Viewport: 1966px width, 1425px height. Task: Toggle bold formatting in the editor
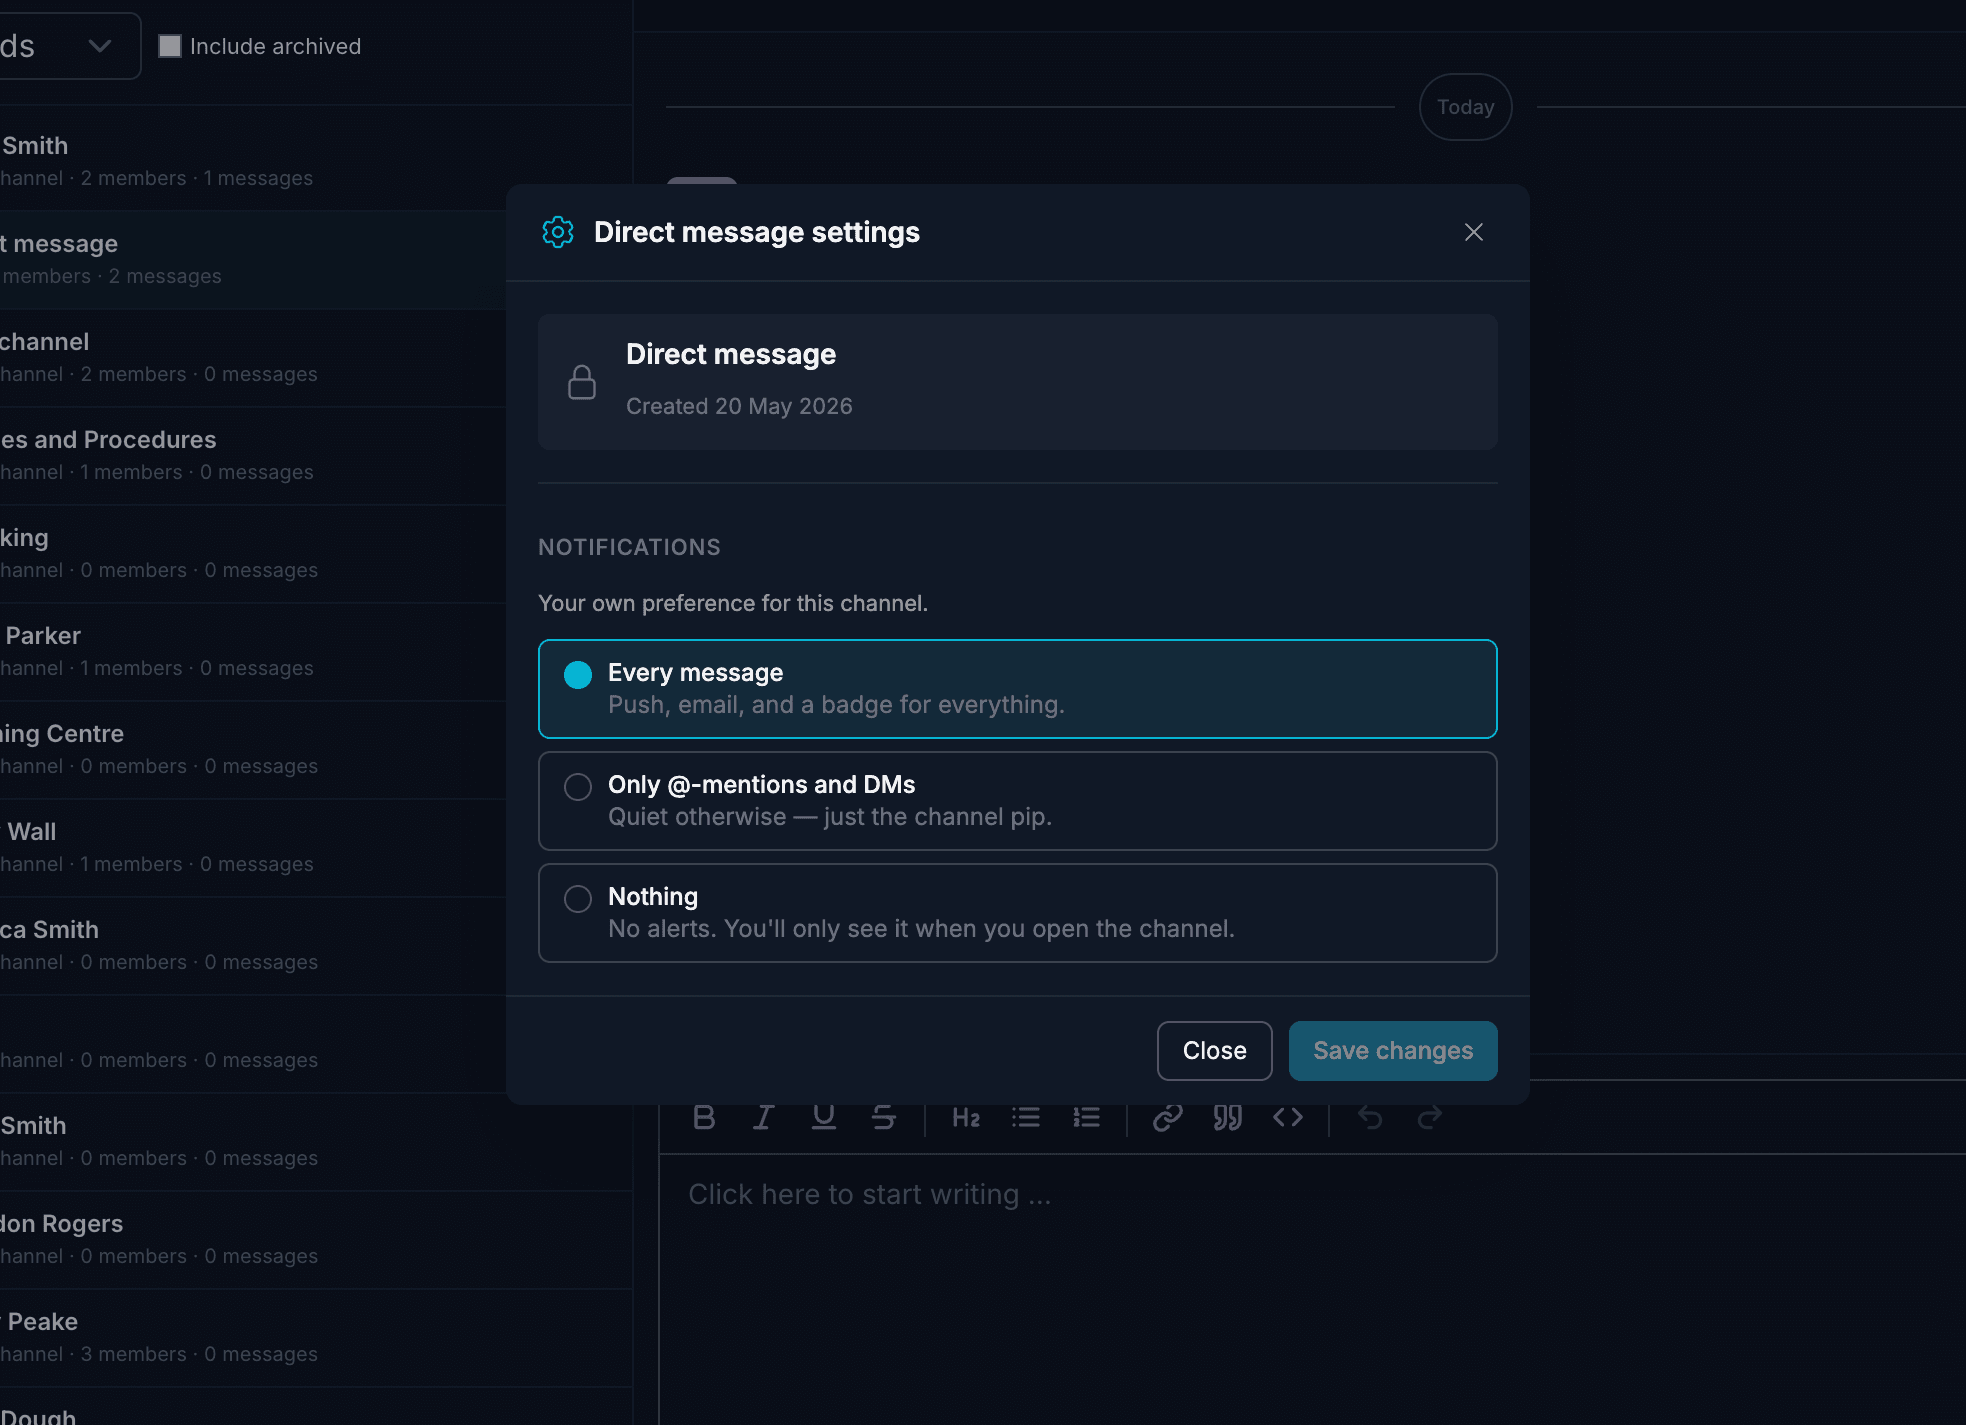click(704, 1117)
